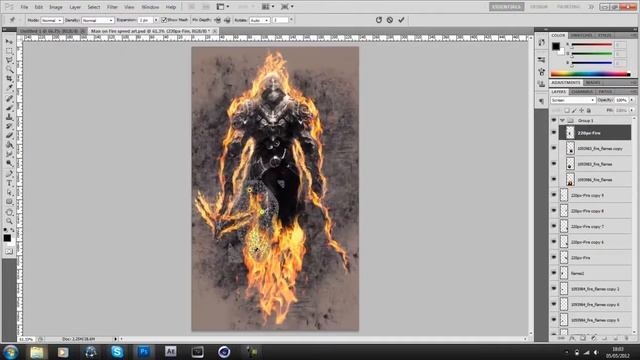
Task: Cancel Puppet Warp with the cancel icon
Action: (x=390, y=20)
